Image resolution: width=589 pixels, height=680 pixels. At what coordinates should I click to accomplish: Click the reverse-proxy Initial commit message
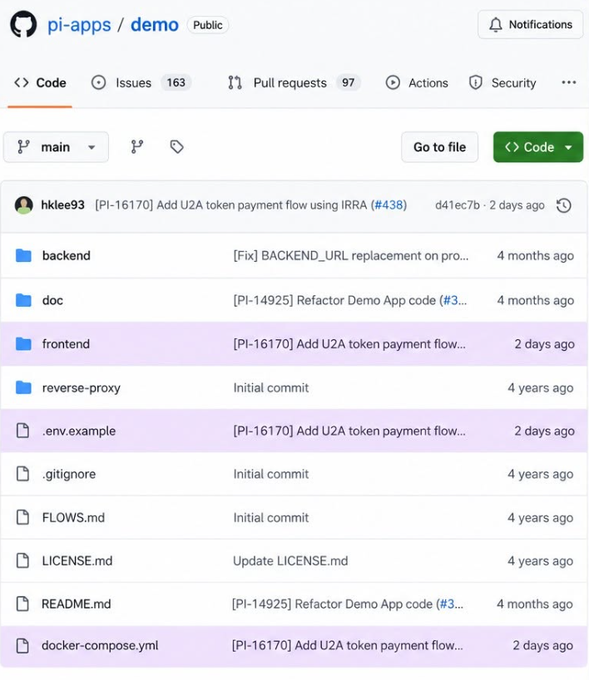pos(271,388)
